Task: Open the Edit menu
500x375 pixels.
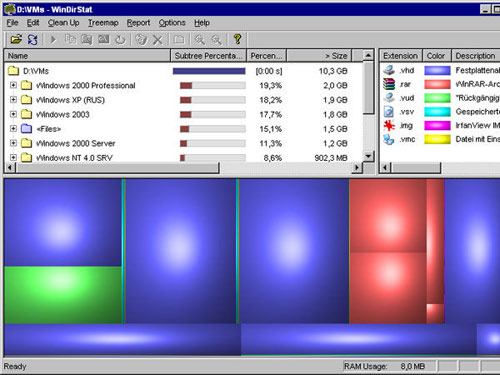Action: point(33,23)
